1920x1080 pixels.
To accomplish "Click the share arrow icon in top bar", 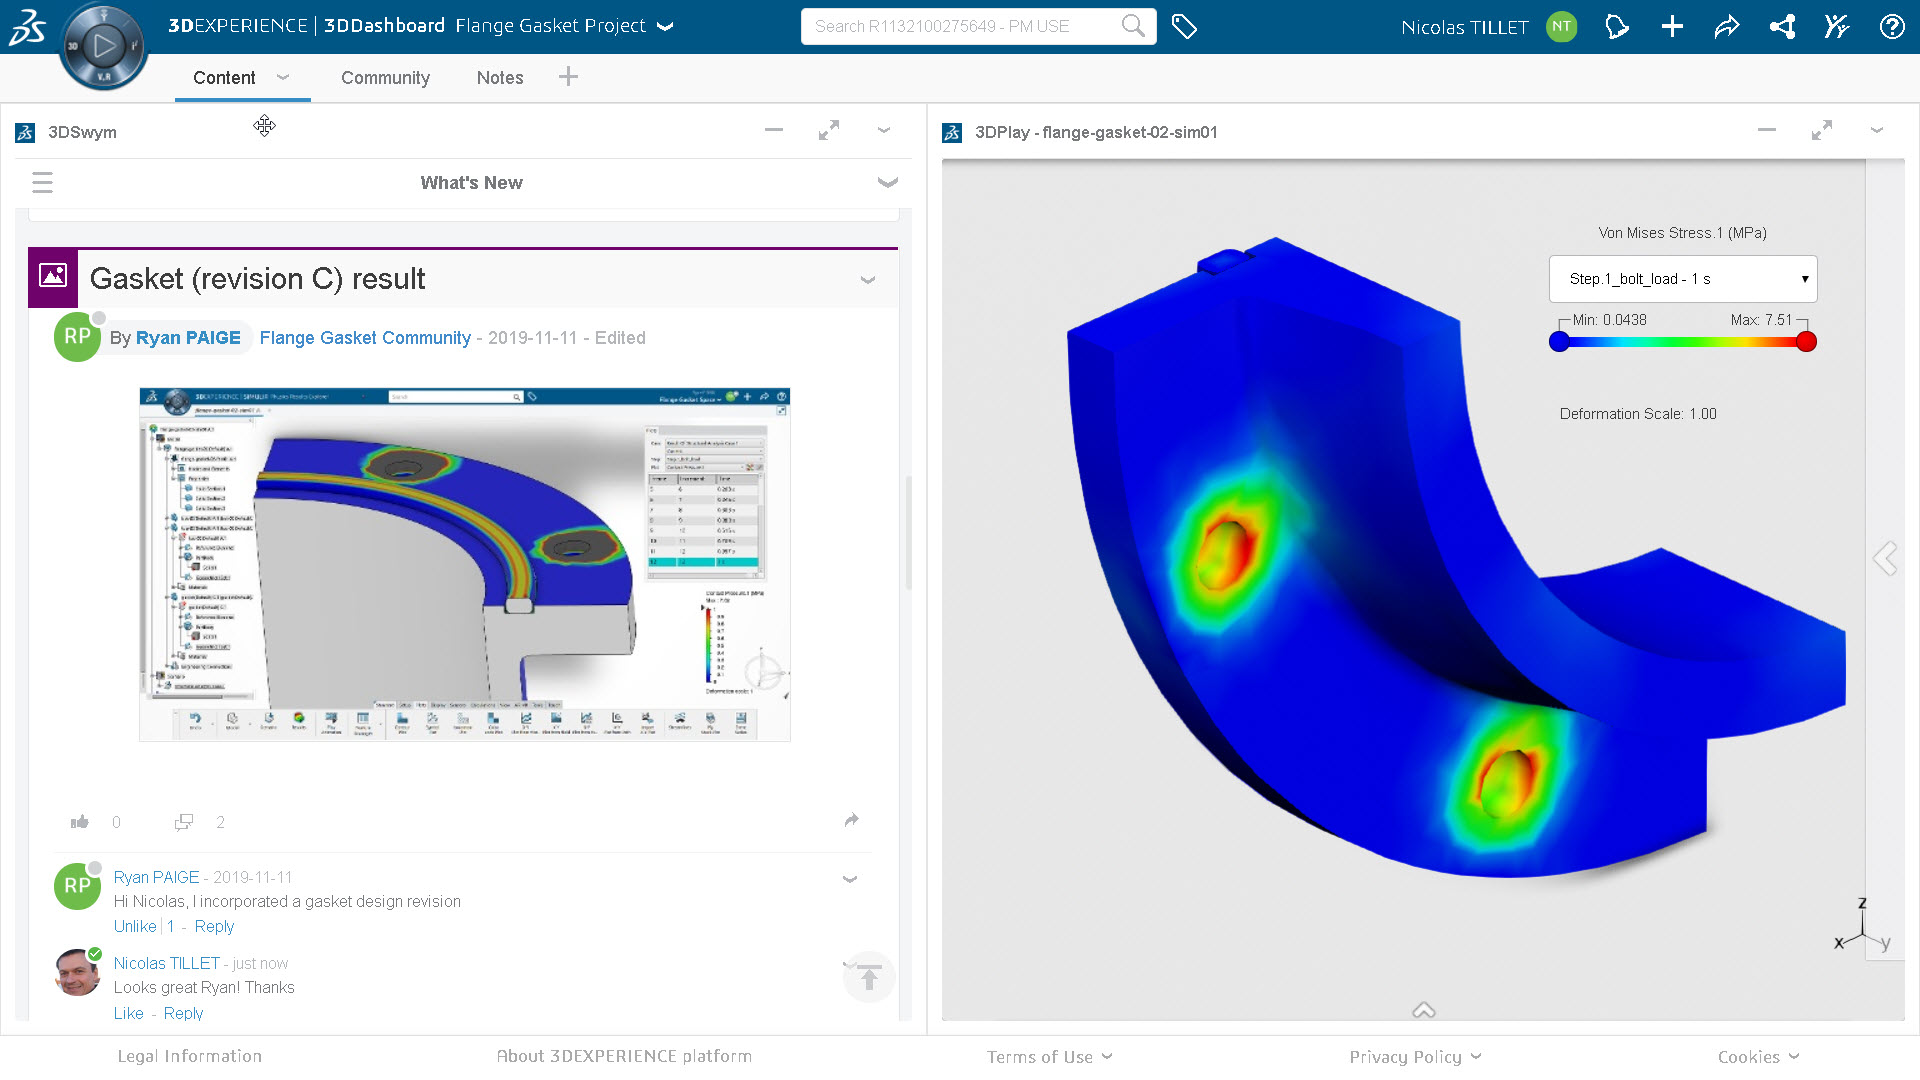I will [x=1727, y=27].
